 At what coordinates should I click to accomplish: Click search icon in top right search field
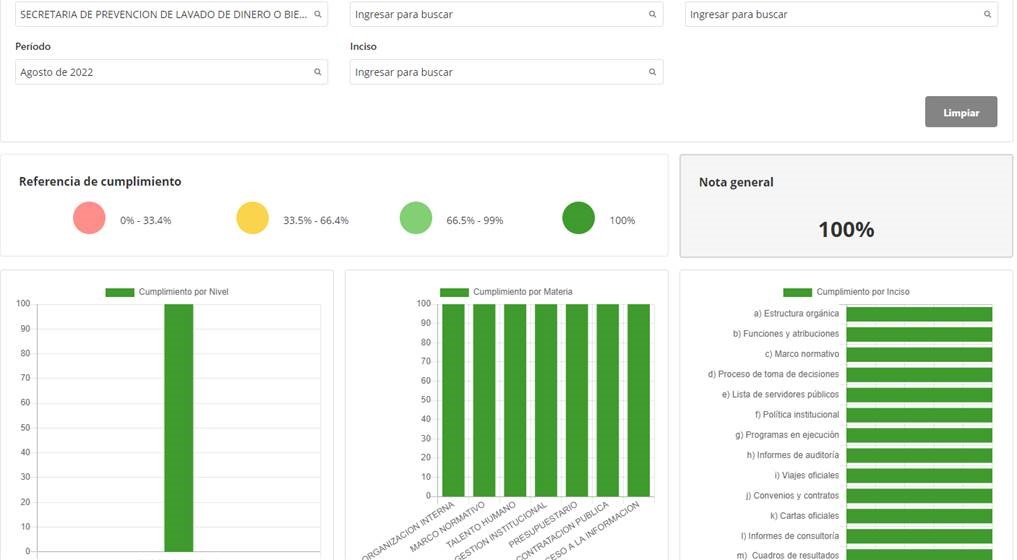coord(987,14)
